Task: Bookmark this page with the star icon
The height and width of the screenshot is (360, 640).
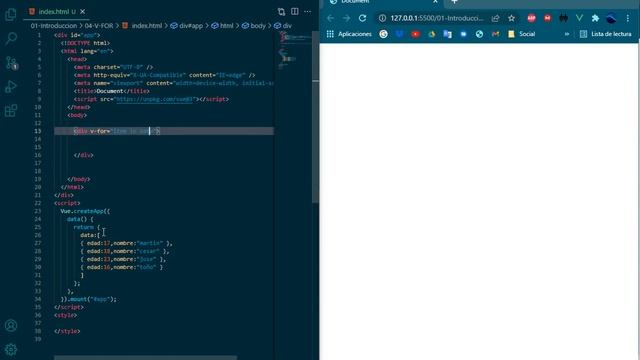Action: 511,18
